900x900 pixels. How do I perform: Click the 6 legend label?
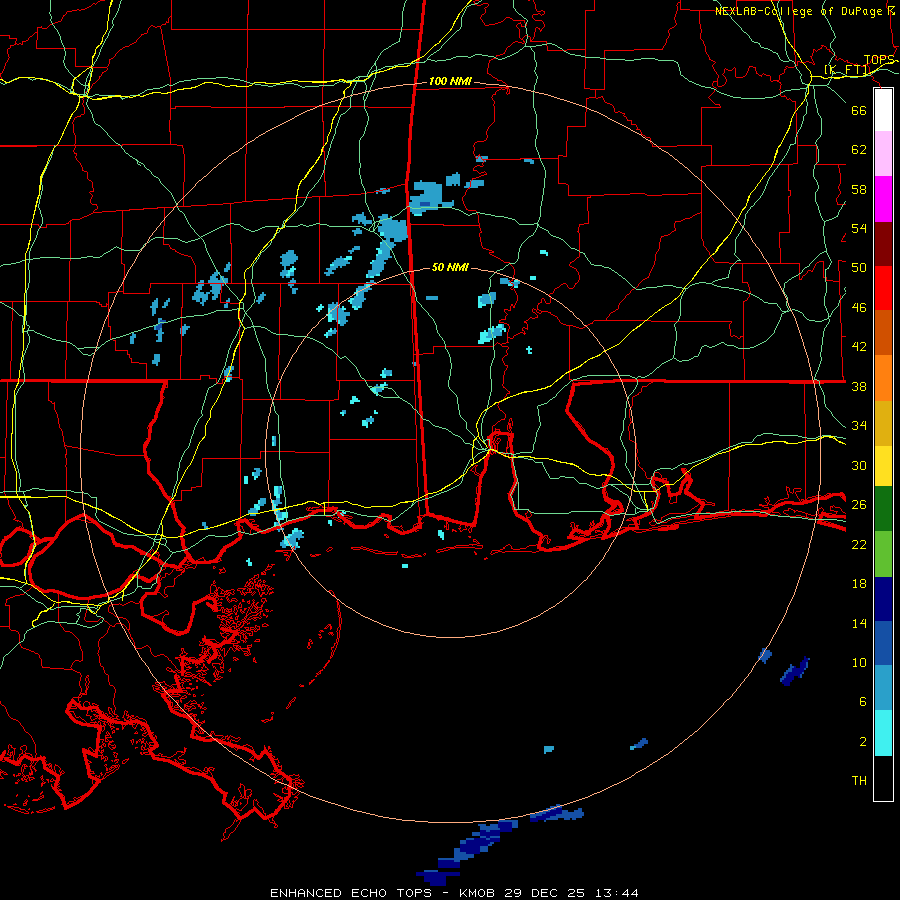[863, 701]
